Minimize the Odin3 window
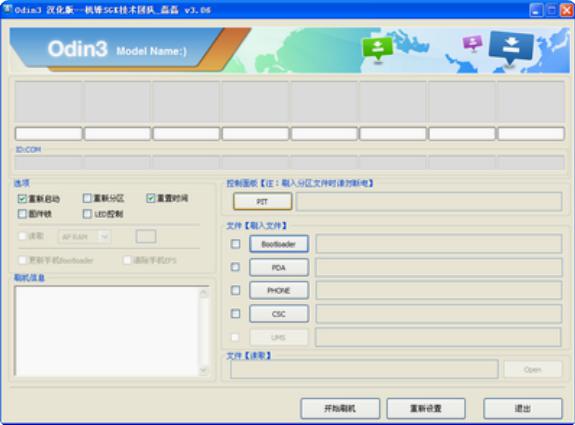Viewport: 575px width, 425px height. (x=536, y=10)
